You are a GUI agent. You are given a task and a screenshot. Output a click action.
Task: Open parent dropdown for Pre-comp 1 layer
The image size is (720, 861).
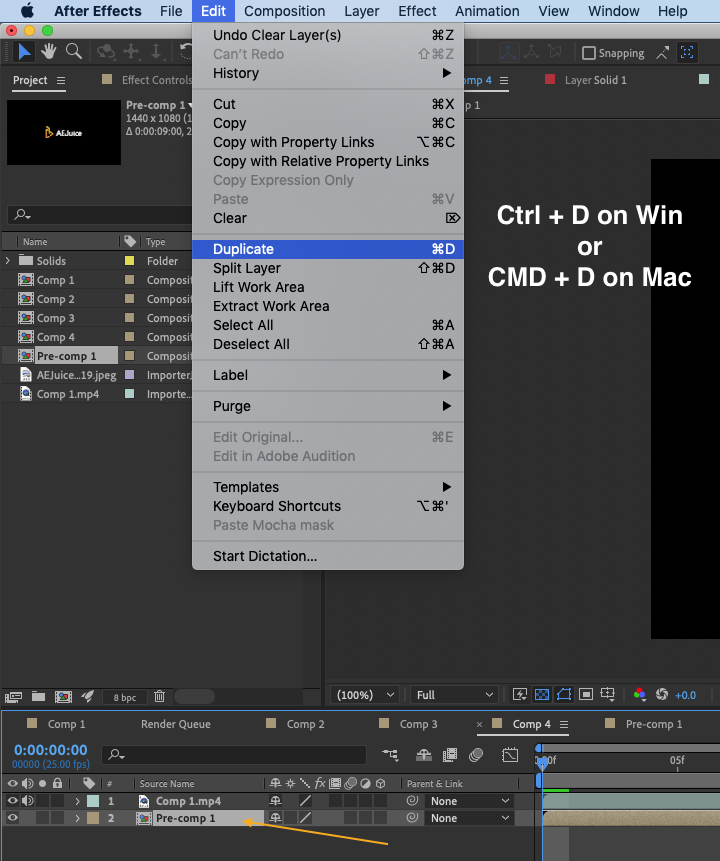coord(470,818)
